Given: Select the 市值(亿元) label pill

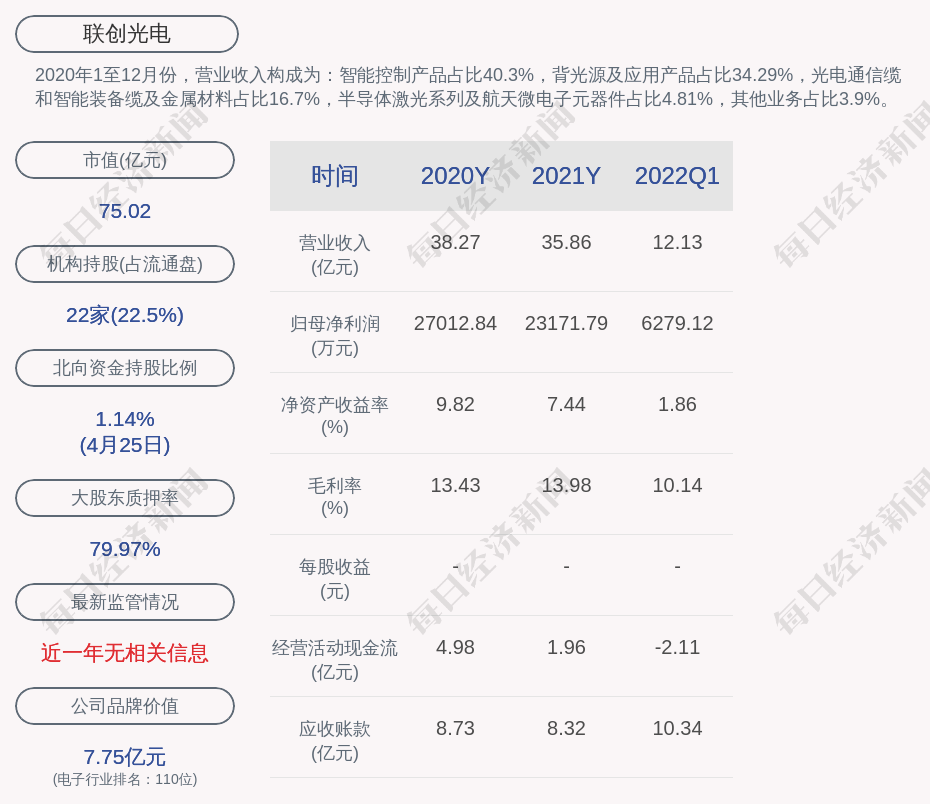Looking at the screenshot, I should 125,160.
